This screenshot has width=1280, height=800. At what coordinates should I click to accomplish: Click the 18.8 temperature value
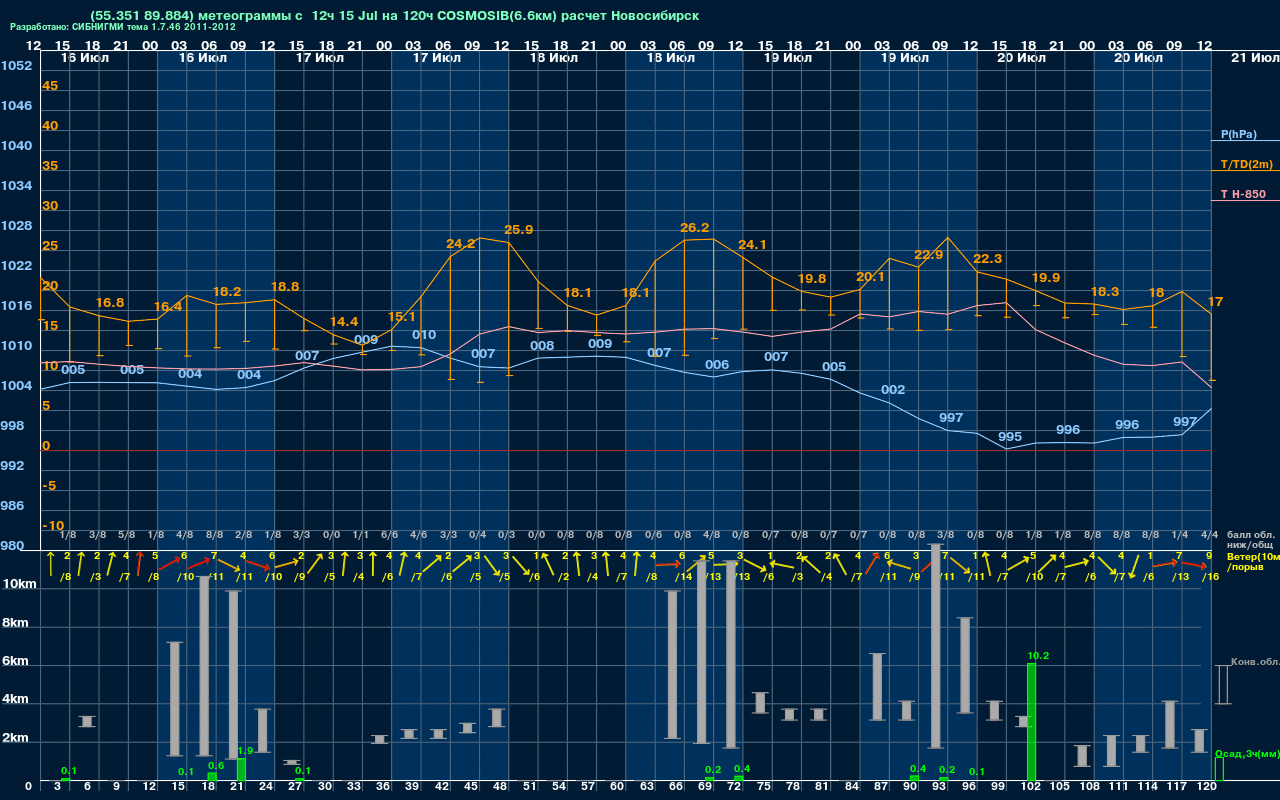(285, 287)
